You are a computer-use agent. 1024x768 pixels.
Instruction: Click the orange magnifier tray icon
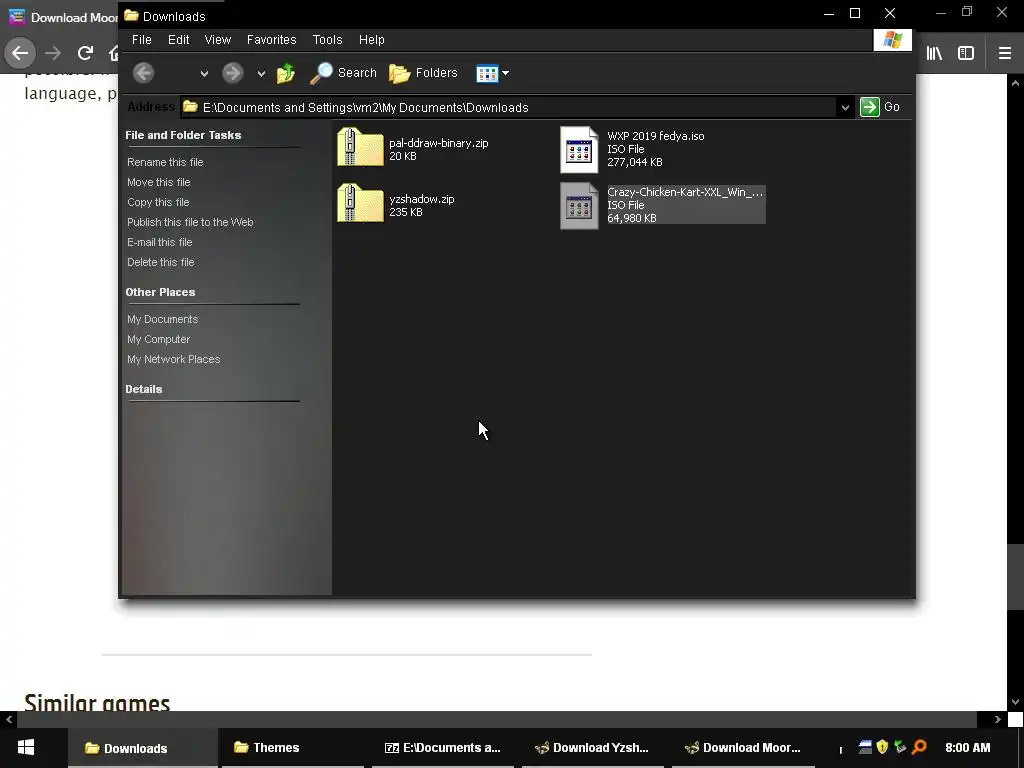919,746
